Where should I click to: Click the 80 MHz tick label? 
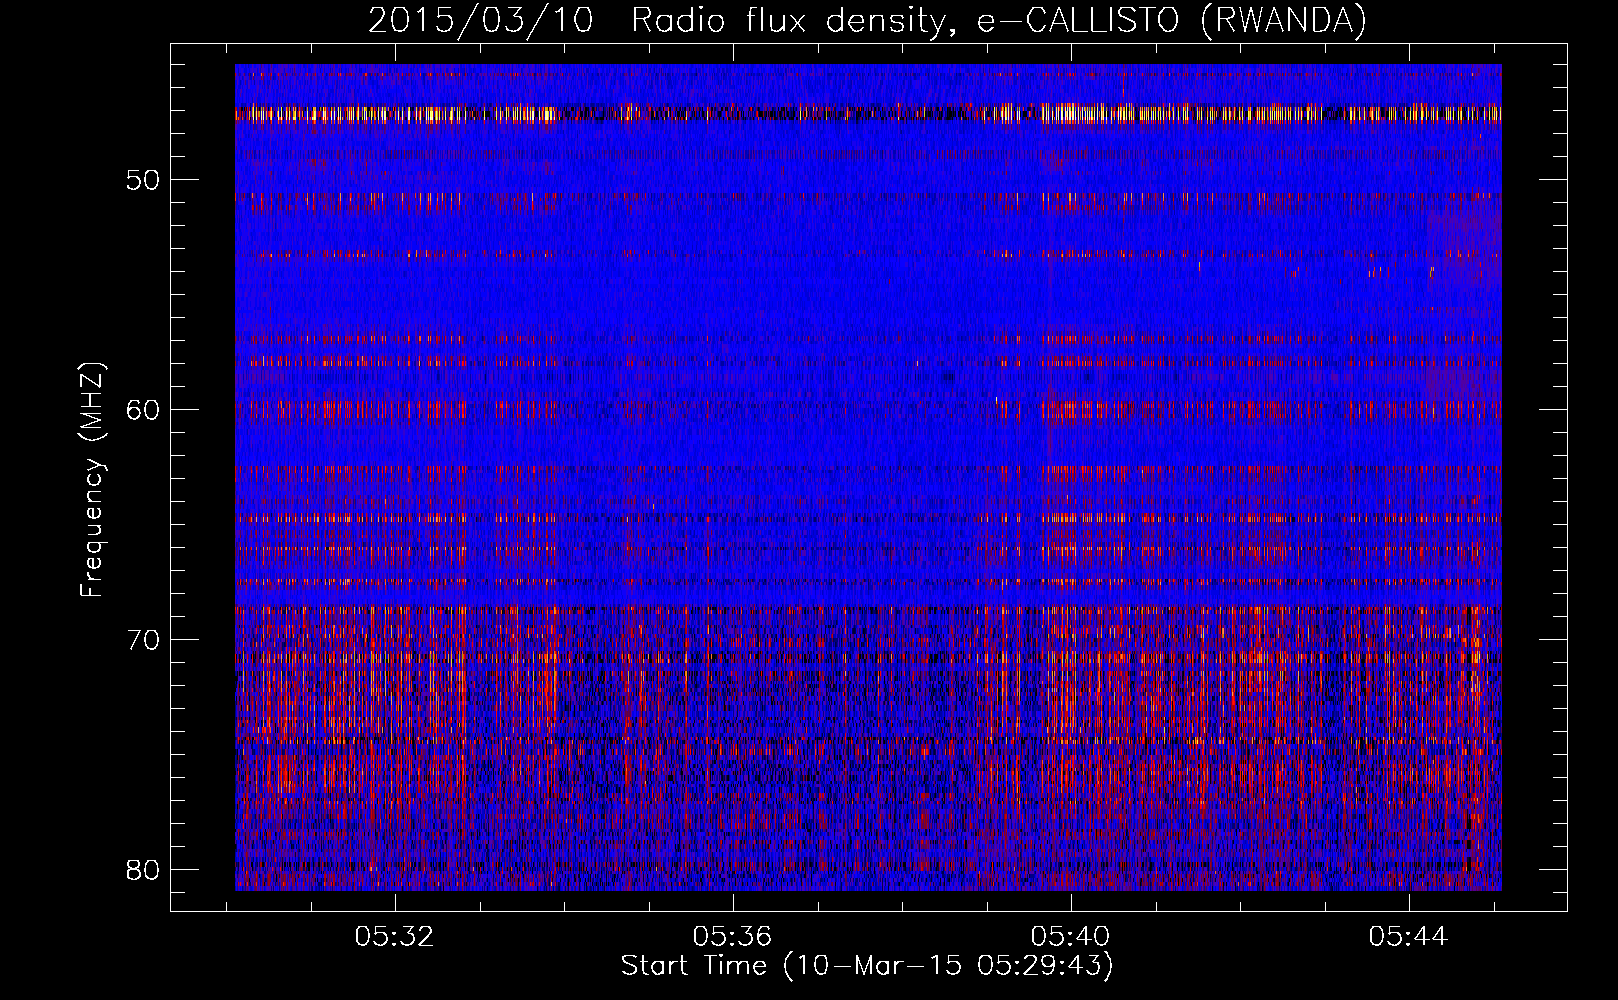pos(143,870)
